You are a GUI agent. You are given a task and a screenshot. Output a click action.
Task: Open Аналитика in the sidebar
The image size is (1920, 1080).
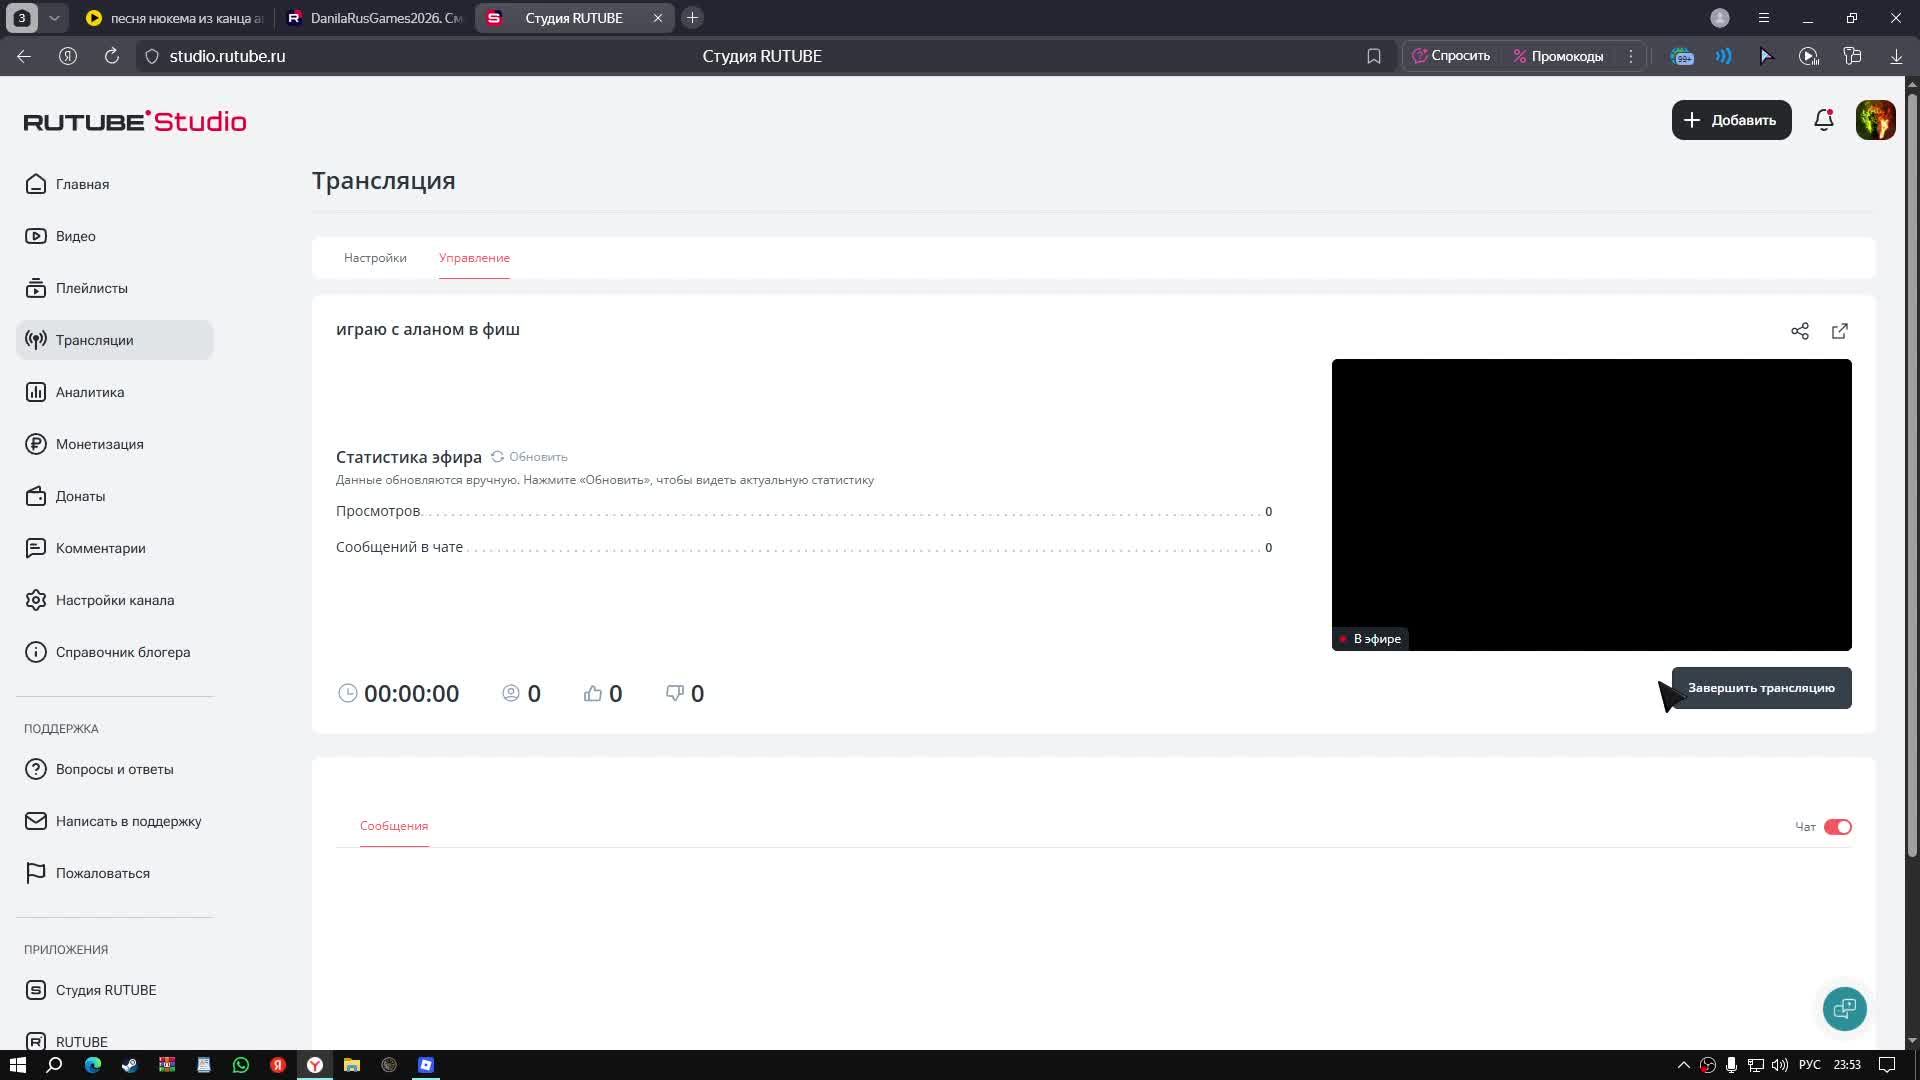point(90,392)
